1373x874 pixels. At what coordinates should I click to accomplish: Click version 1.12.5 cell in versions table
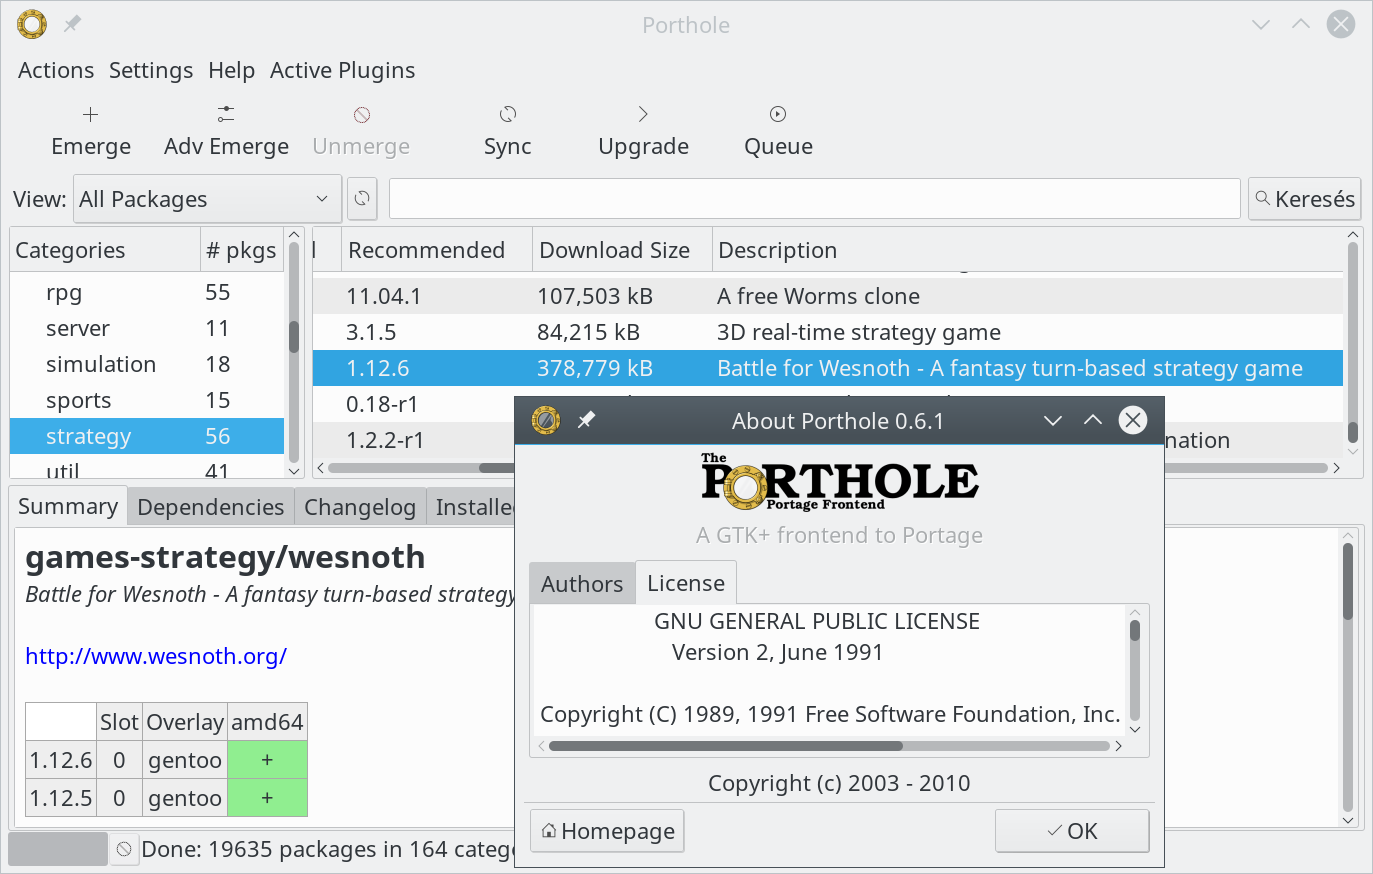[x=61, y=798]
